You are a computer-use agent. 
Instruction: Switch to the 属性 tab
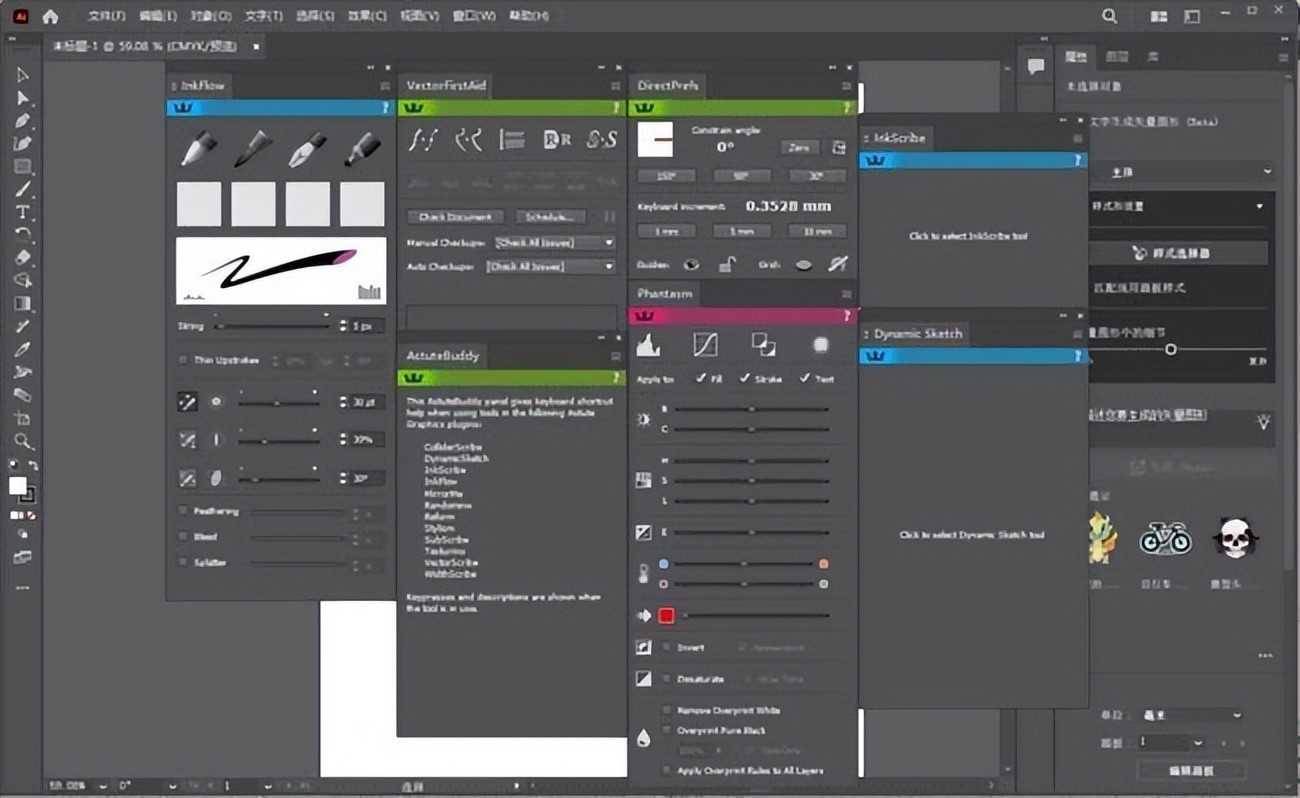pos(1075,57)
